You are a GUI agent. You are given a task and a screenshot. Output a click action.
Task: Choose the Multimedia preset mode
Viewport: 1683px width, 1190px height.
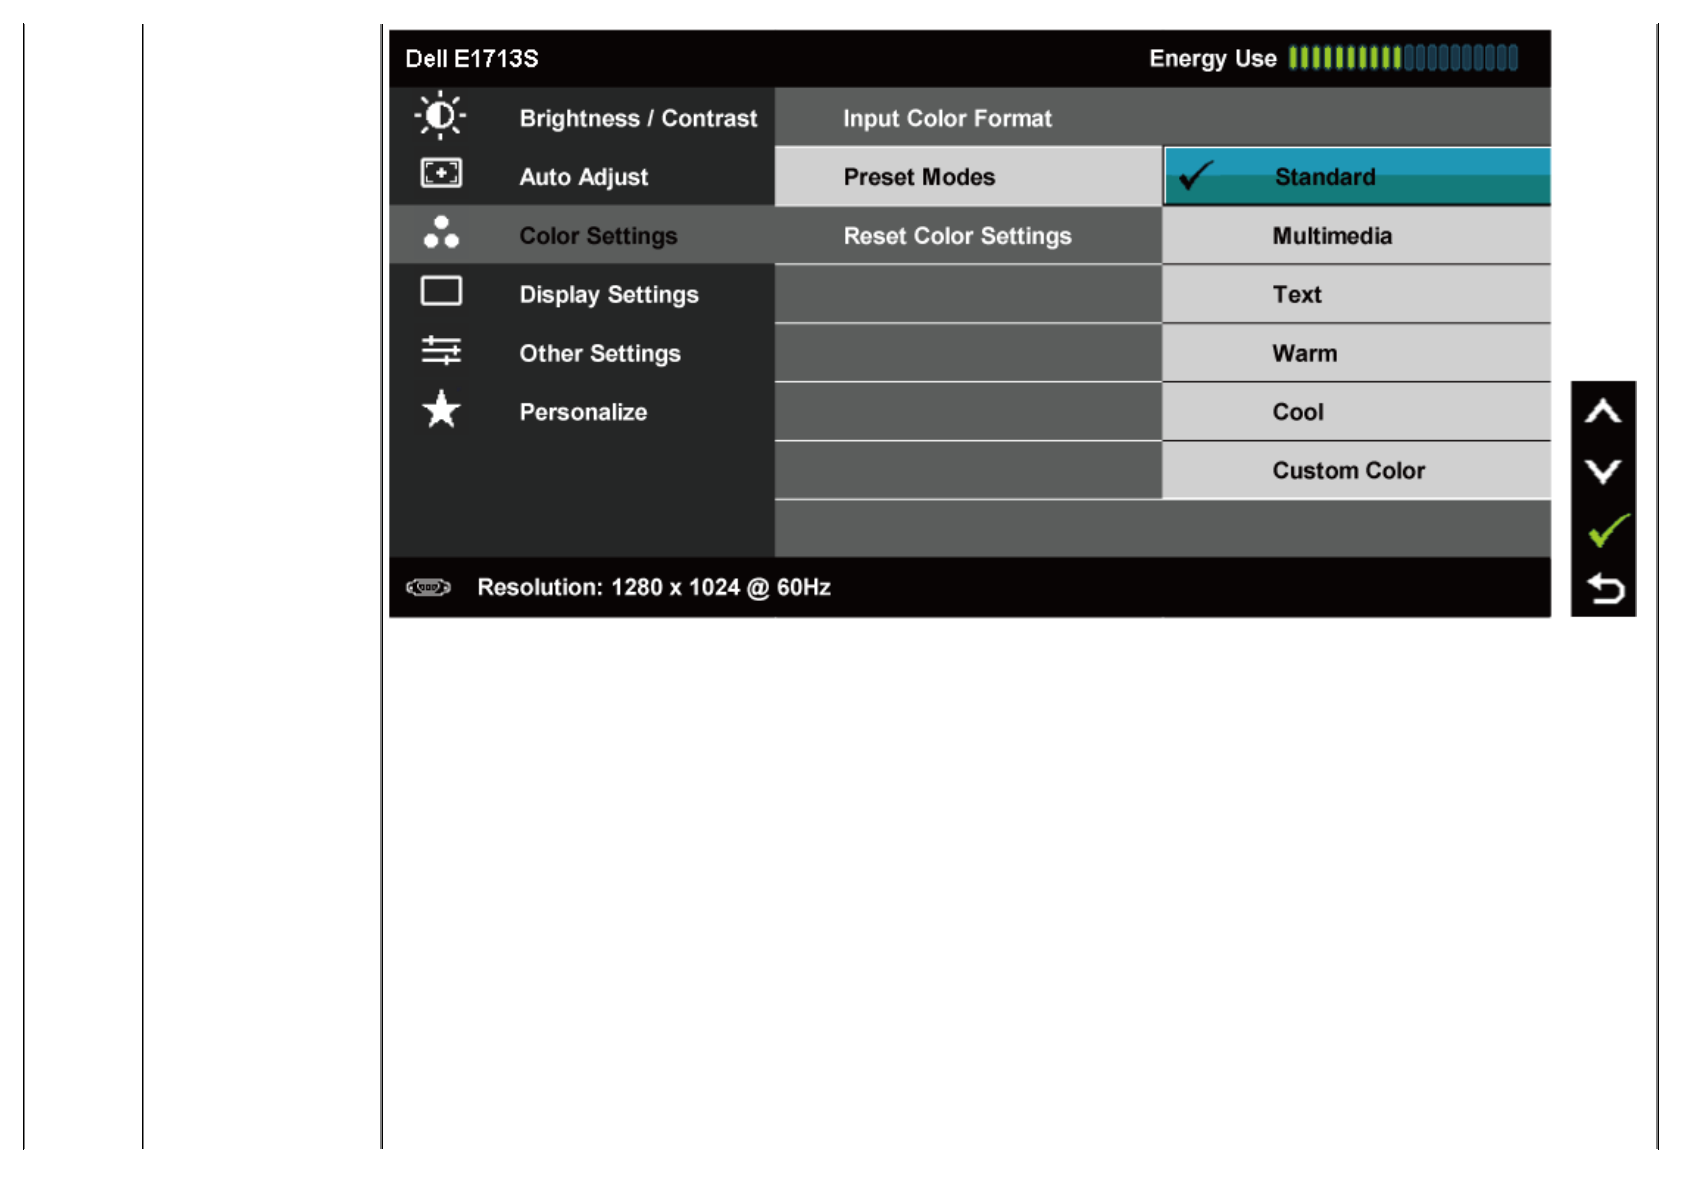pos(1357,235)
